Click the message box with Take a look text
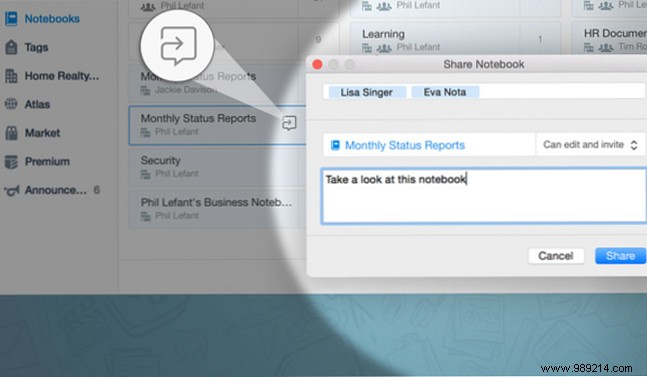 [x=484, y=196]
